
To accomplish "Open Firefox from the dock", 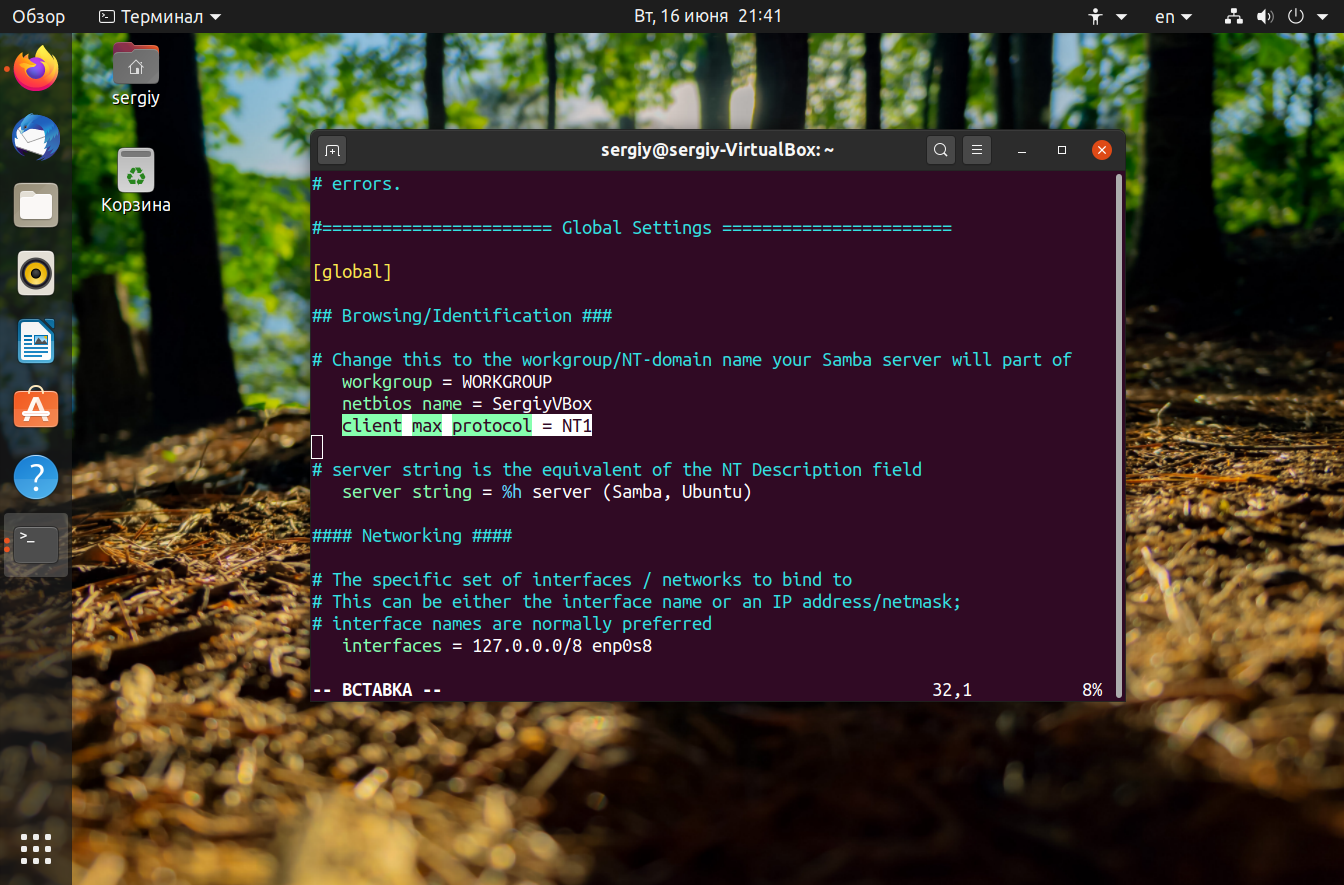I will (36, 69).
